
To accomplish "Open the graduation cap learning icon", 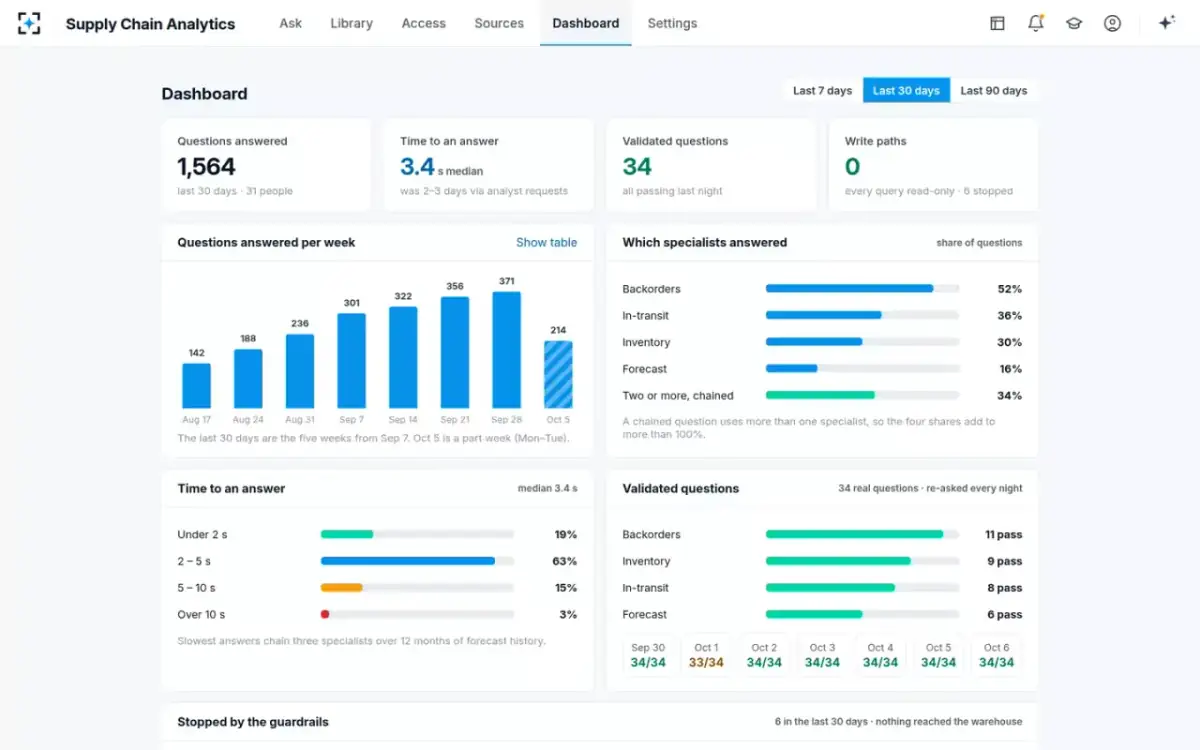I will (1074, 23).
